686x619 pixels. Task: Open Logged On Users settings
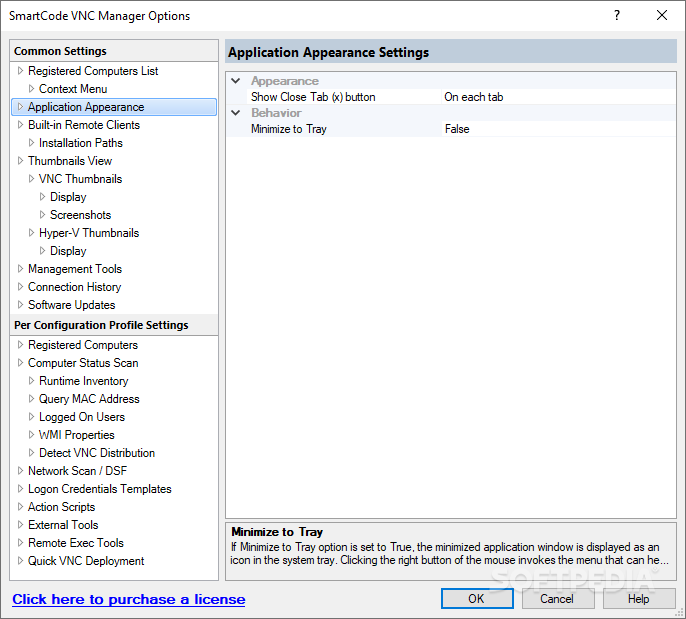[82, 417]
